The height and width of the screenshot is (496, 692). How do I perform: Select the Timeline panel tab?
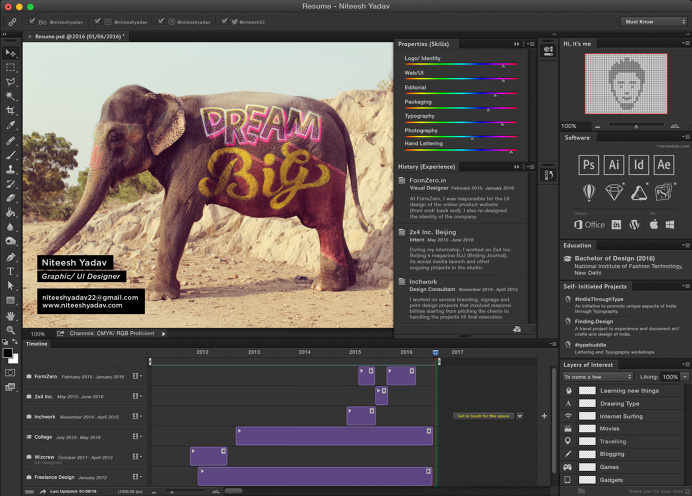(37, 344)
